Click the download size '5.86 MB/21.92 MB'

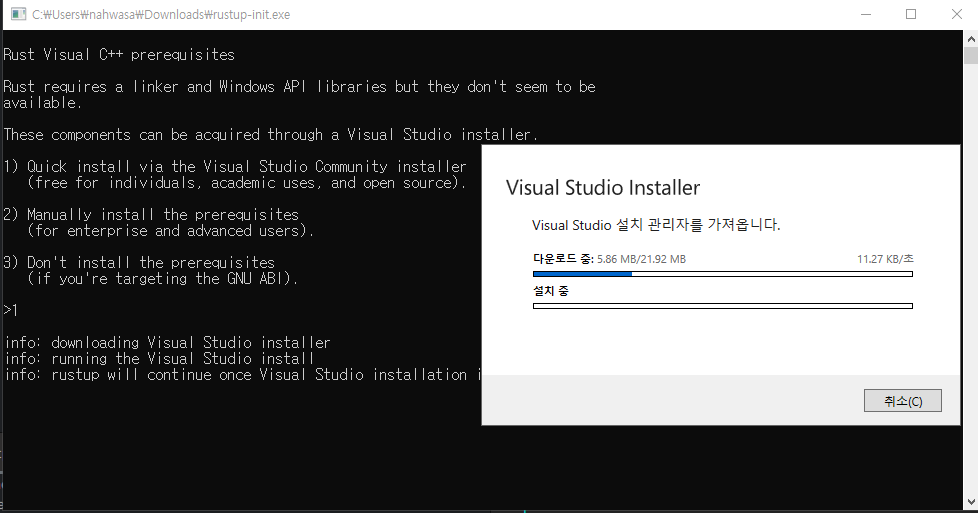(641, 259)
